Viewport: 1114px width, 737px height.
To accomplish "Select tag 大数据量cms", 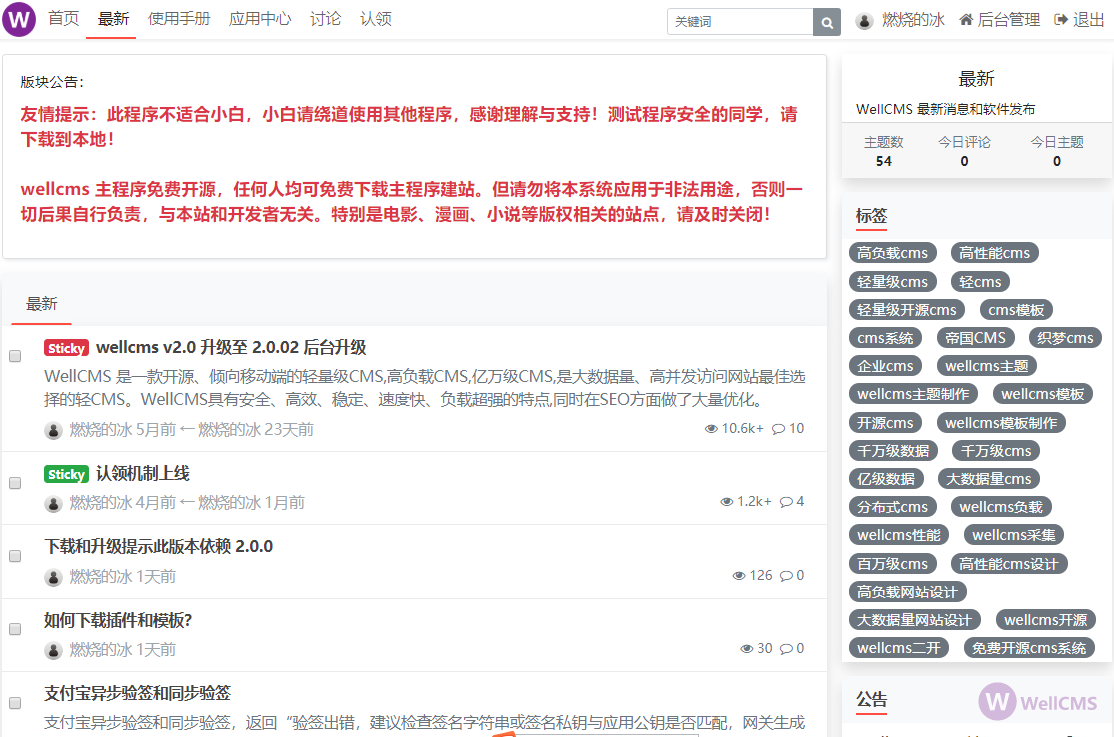I will pos(988,480).
